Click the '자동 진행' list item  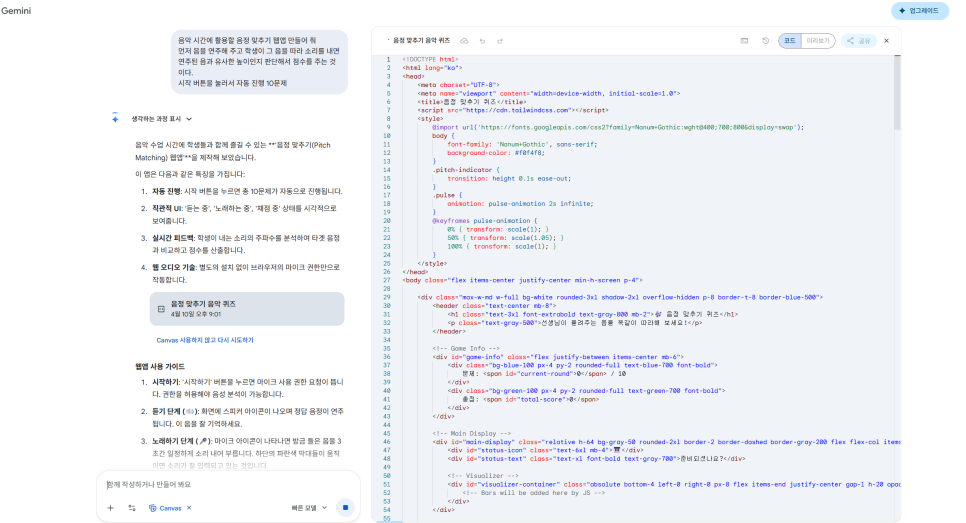tap(246, 192)
